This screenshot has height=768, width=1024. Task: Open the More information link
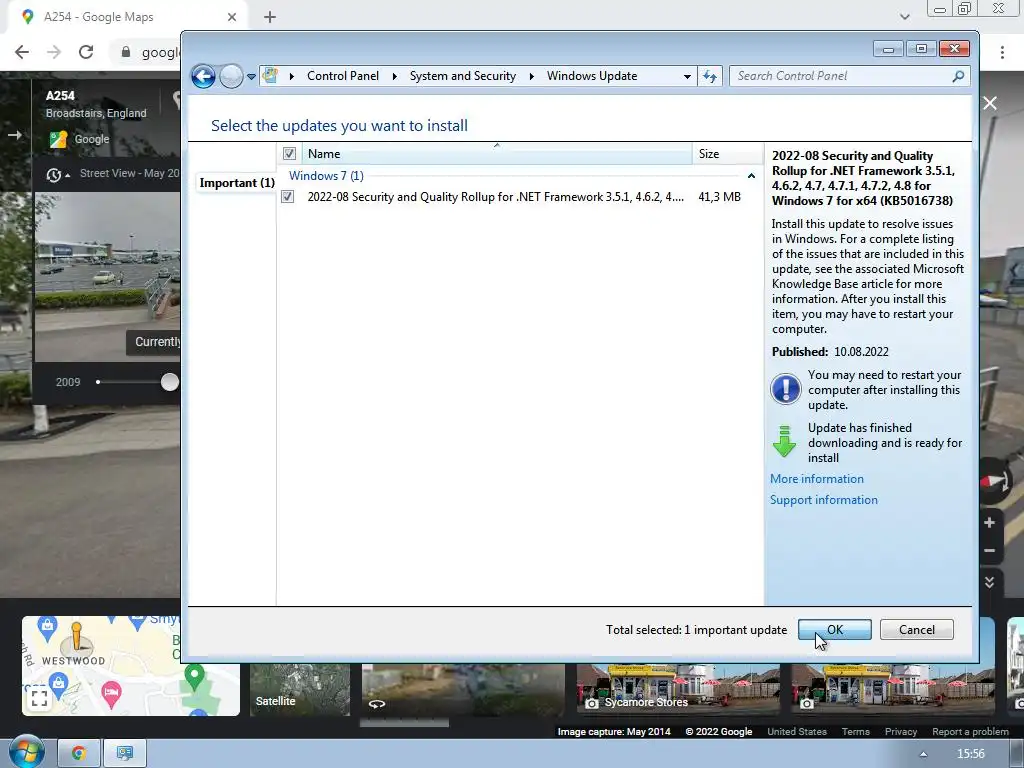click(816, 479)
